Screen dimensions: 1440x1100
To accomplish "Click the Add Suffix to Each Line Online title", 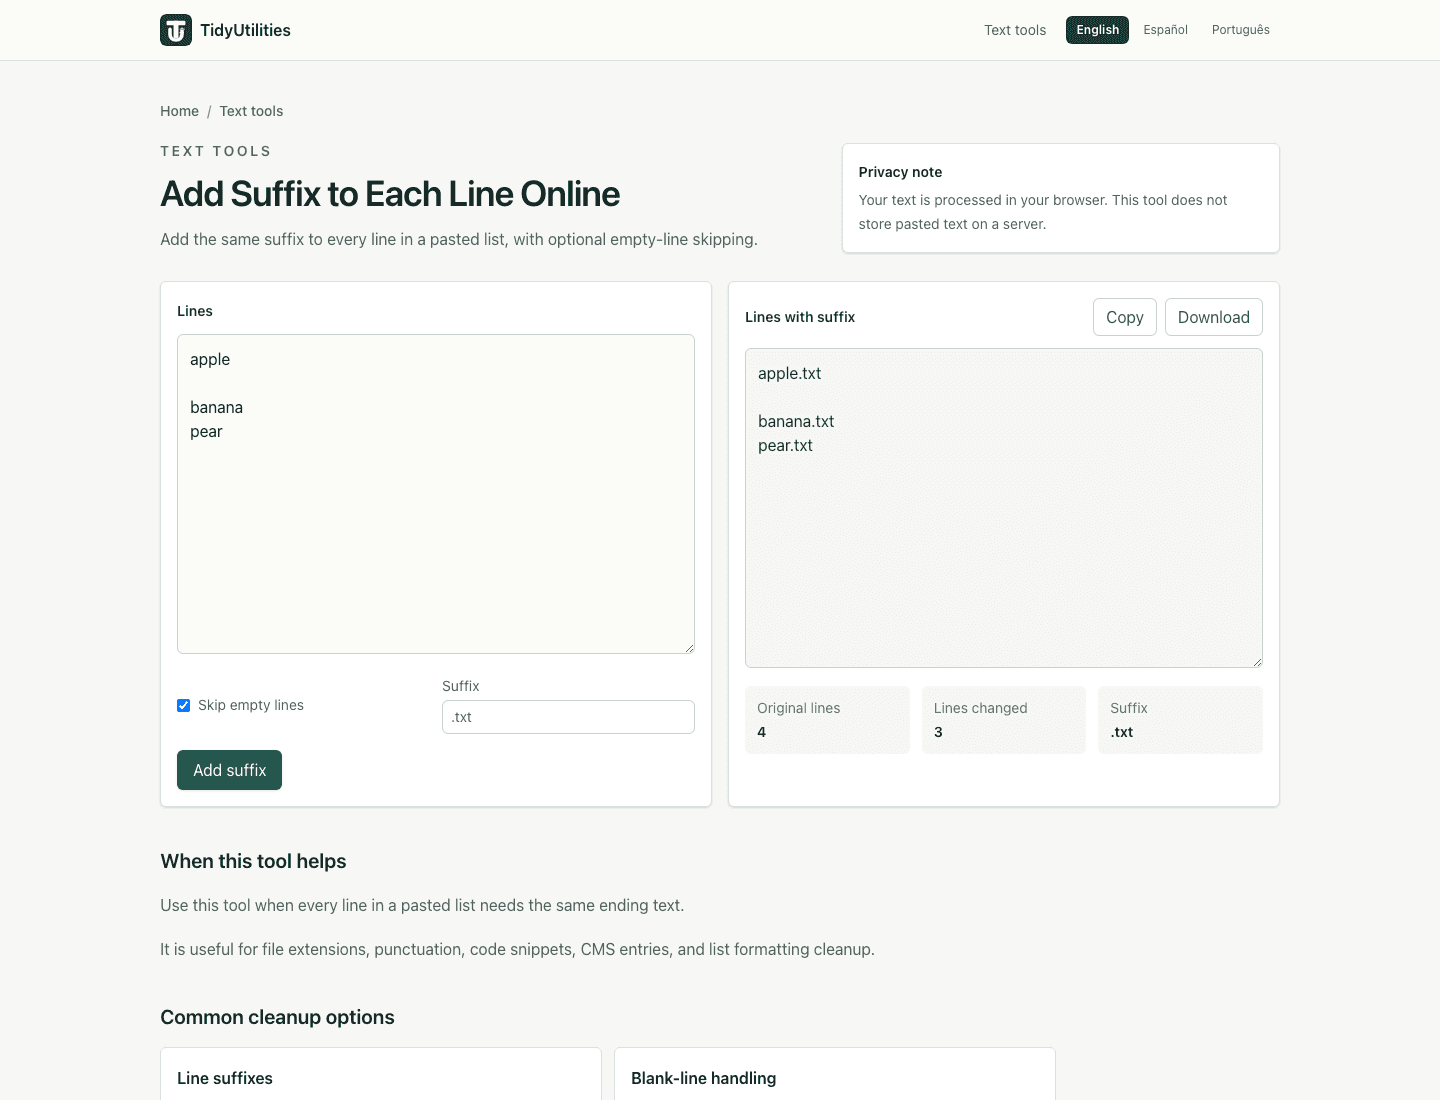I will pos(390,194).
